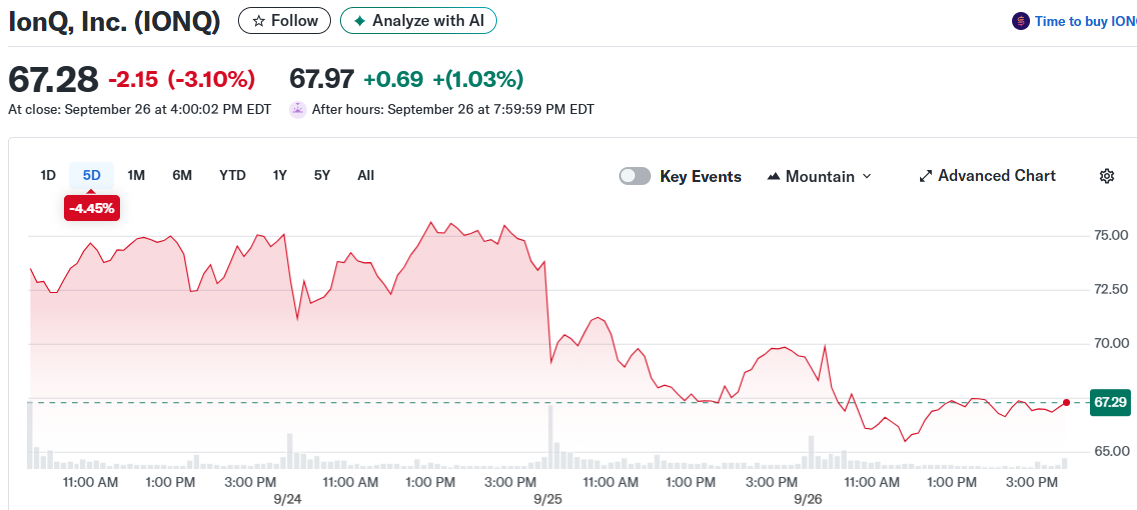Screen dimensions: 1137x510
Task: Choose the YTD range tab
Action: tap(233, 175)
